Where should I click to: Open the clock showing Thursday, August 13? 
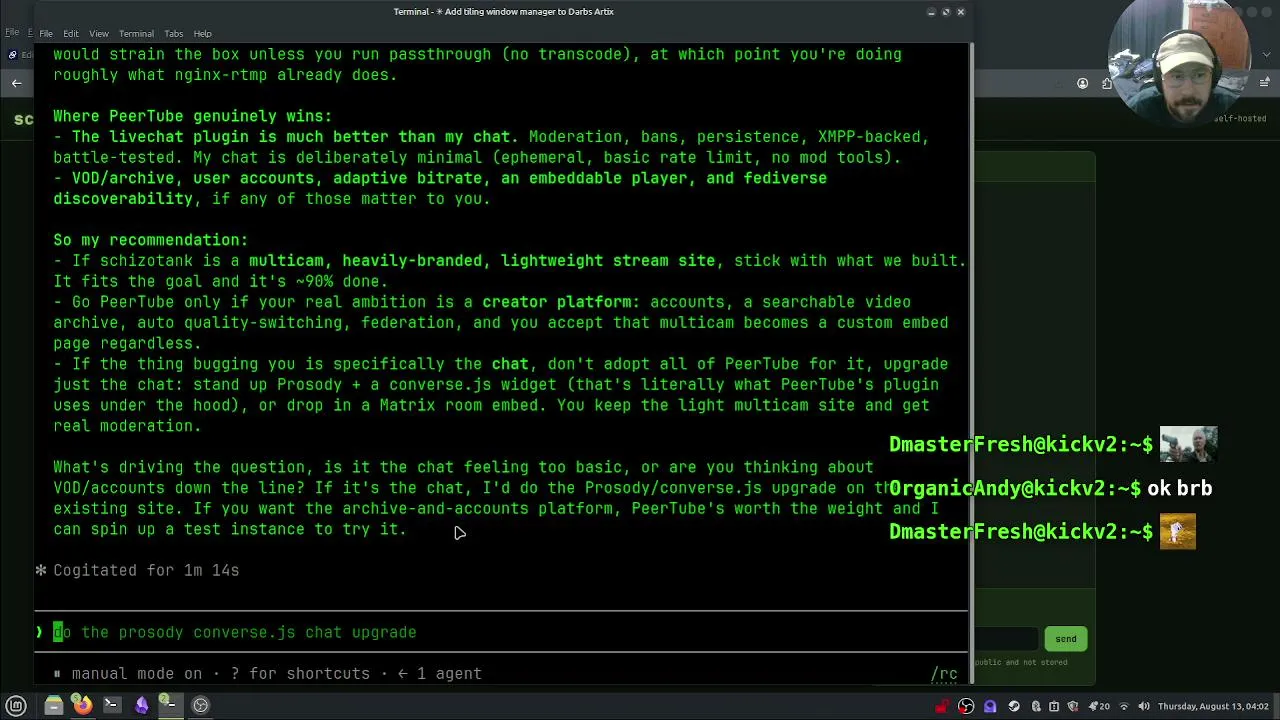(1214, 706)
